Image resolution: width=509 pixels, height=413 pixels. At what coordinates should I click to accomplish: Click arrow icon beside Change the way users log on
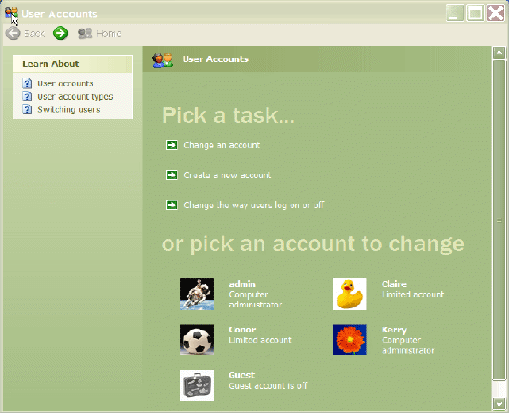pyautogui.click(x=172, y=205)
